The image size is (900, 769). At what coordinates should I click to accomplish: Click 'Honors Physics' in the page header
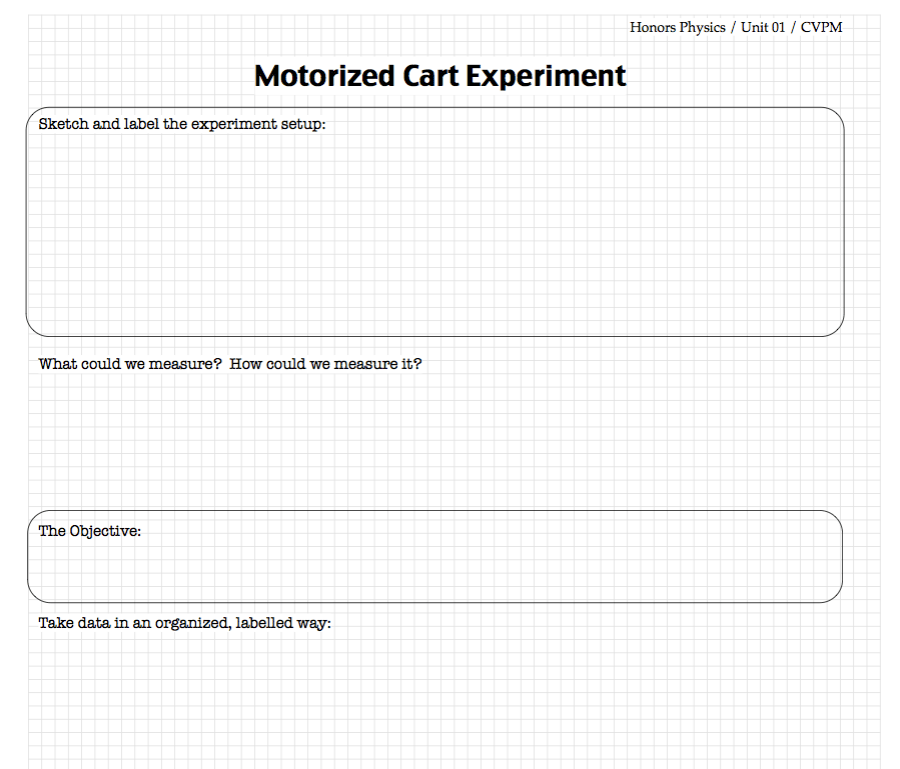click(677, 27)
